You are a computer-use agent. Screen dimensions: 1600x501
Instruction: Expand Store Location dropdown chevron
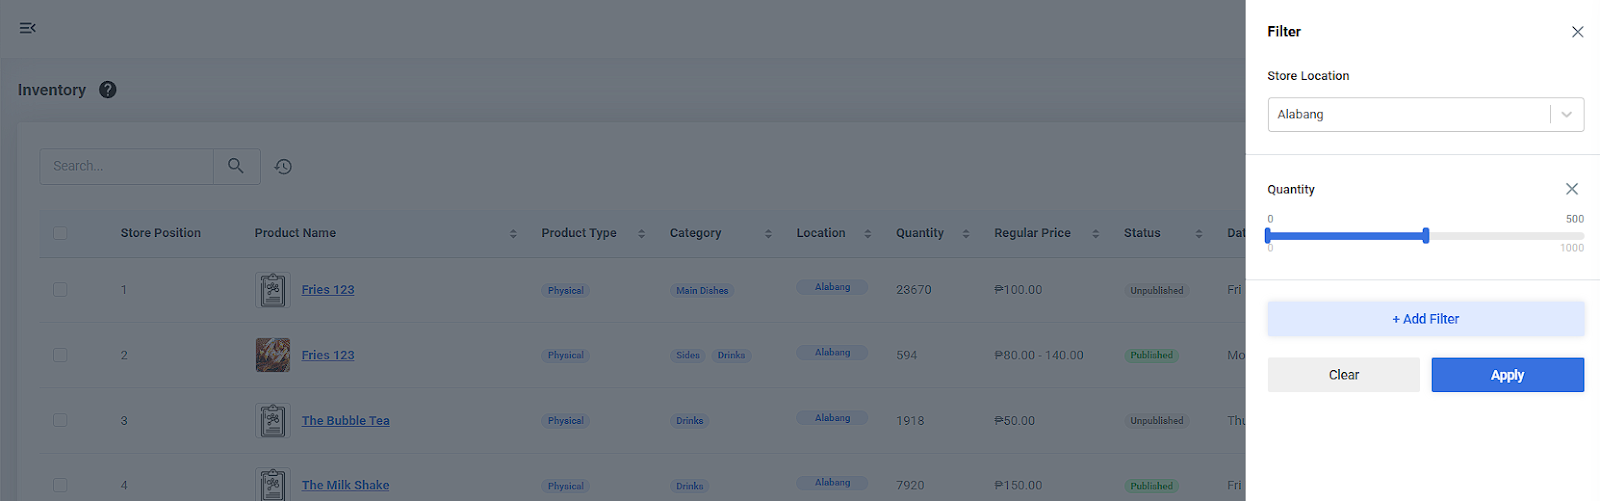(1567, 115)
